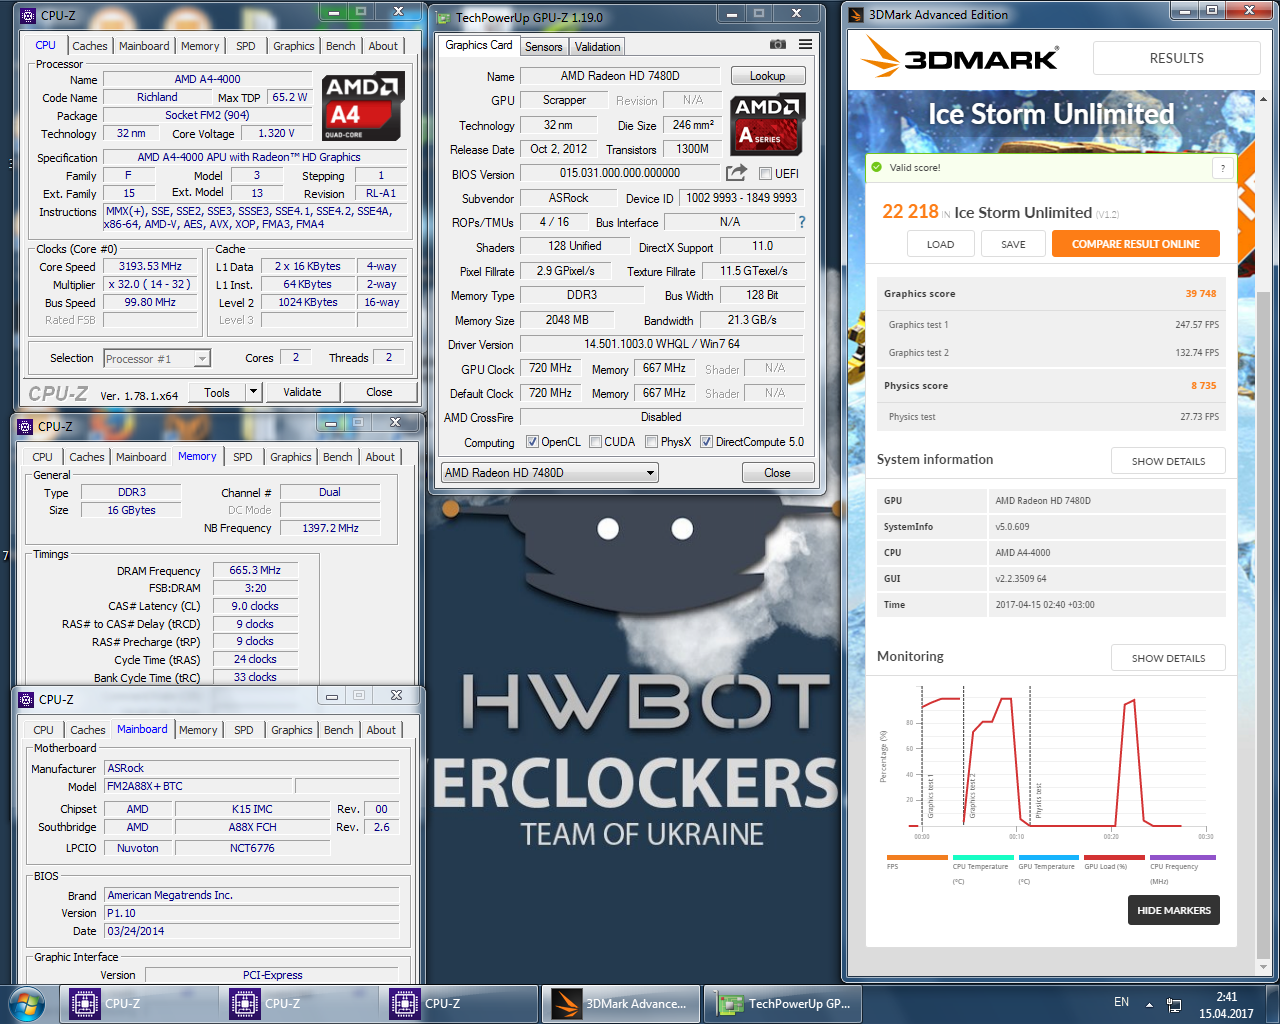Screen dimensions: 1280x1024
Task: Click the BIOS share/export arrow icon
Action: pyautogui.click(x=737, y=173)
